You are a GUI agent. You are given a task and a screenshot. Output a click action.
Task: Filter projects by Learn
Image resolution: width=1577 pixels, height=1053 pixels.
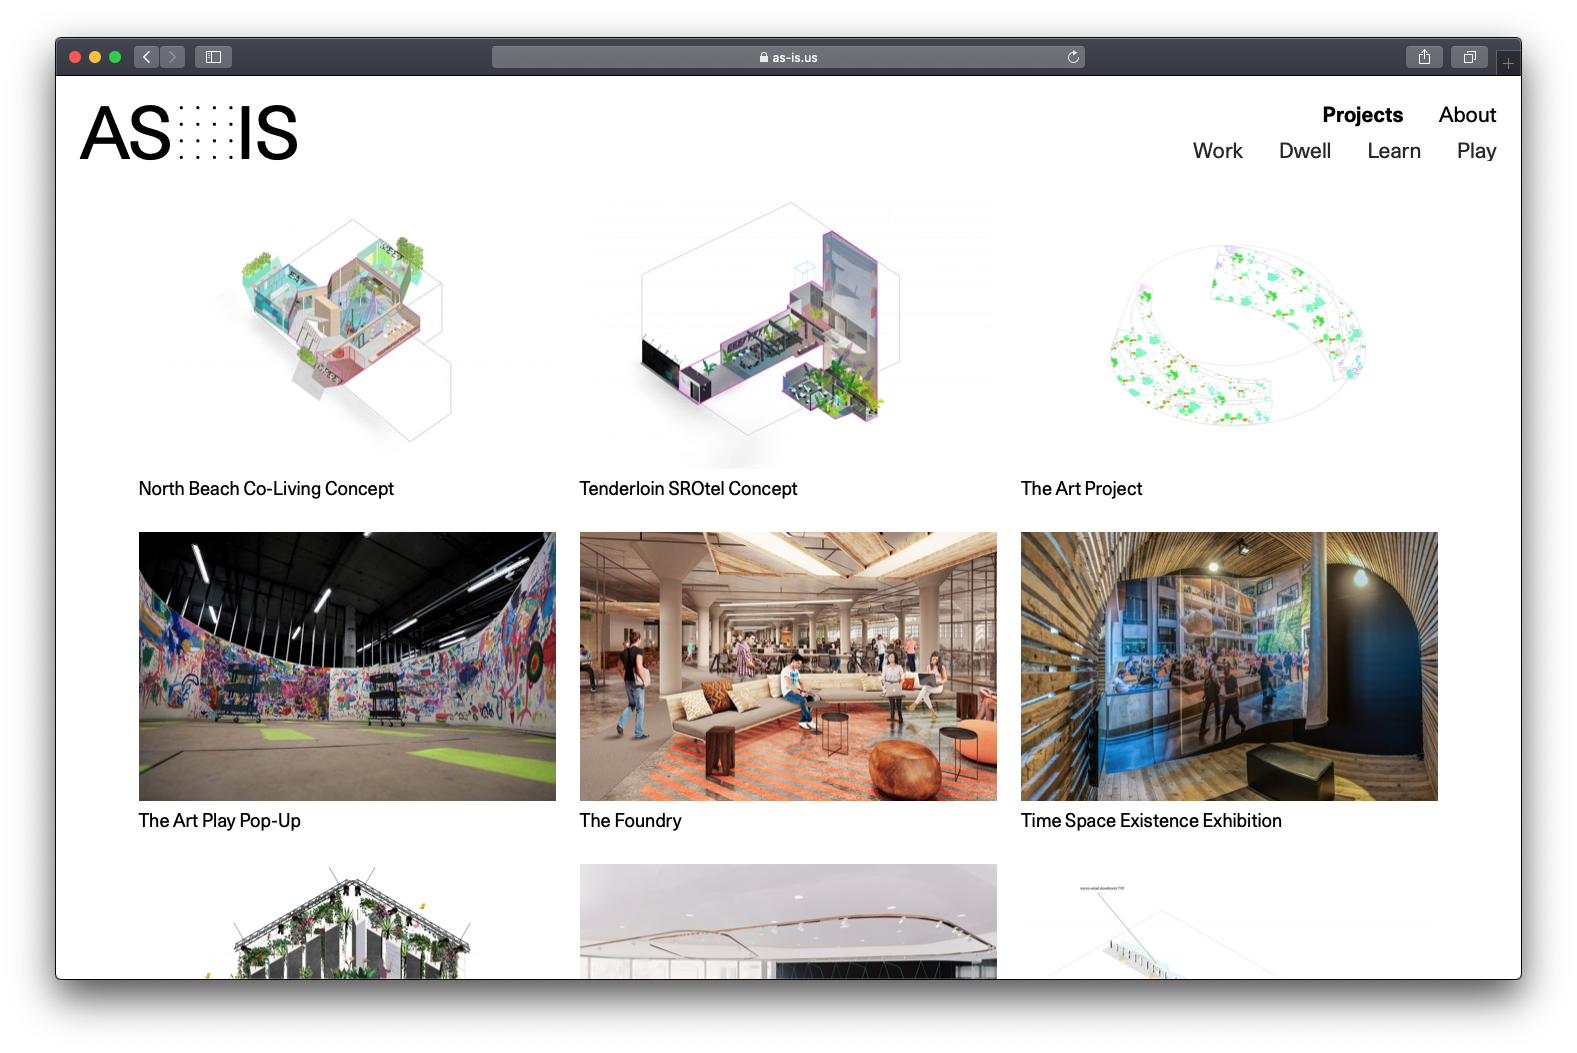pyautogui.click(x=1393, y=151)
